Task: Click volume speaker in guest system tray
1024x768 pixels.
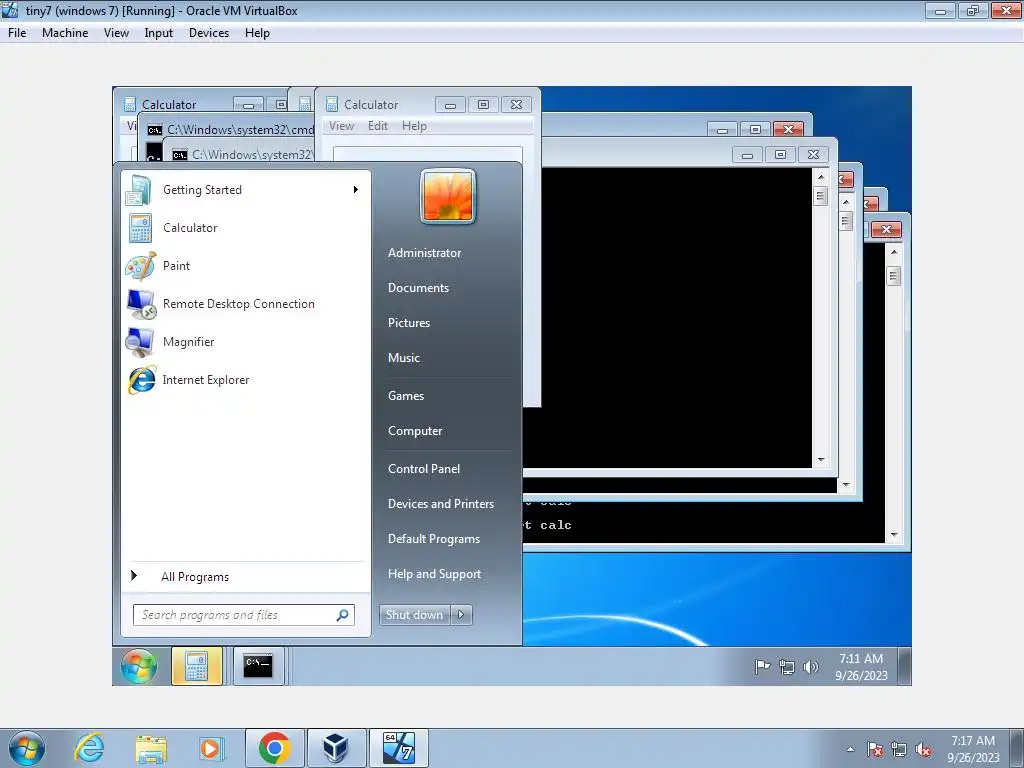Action: (x=810, y=667)
